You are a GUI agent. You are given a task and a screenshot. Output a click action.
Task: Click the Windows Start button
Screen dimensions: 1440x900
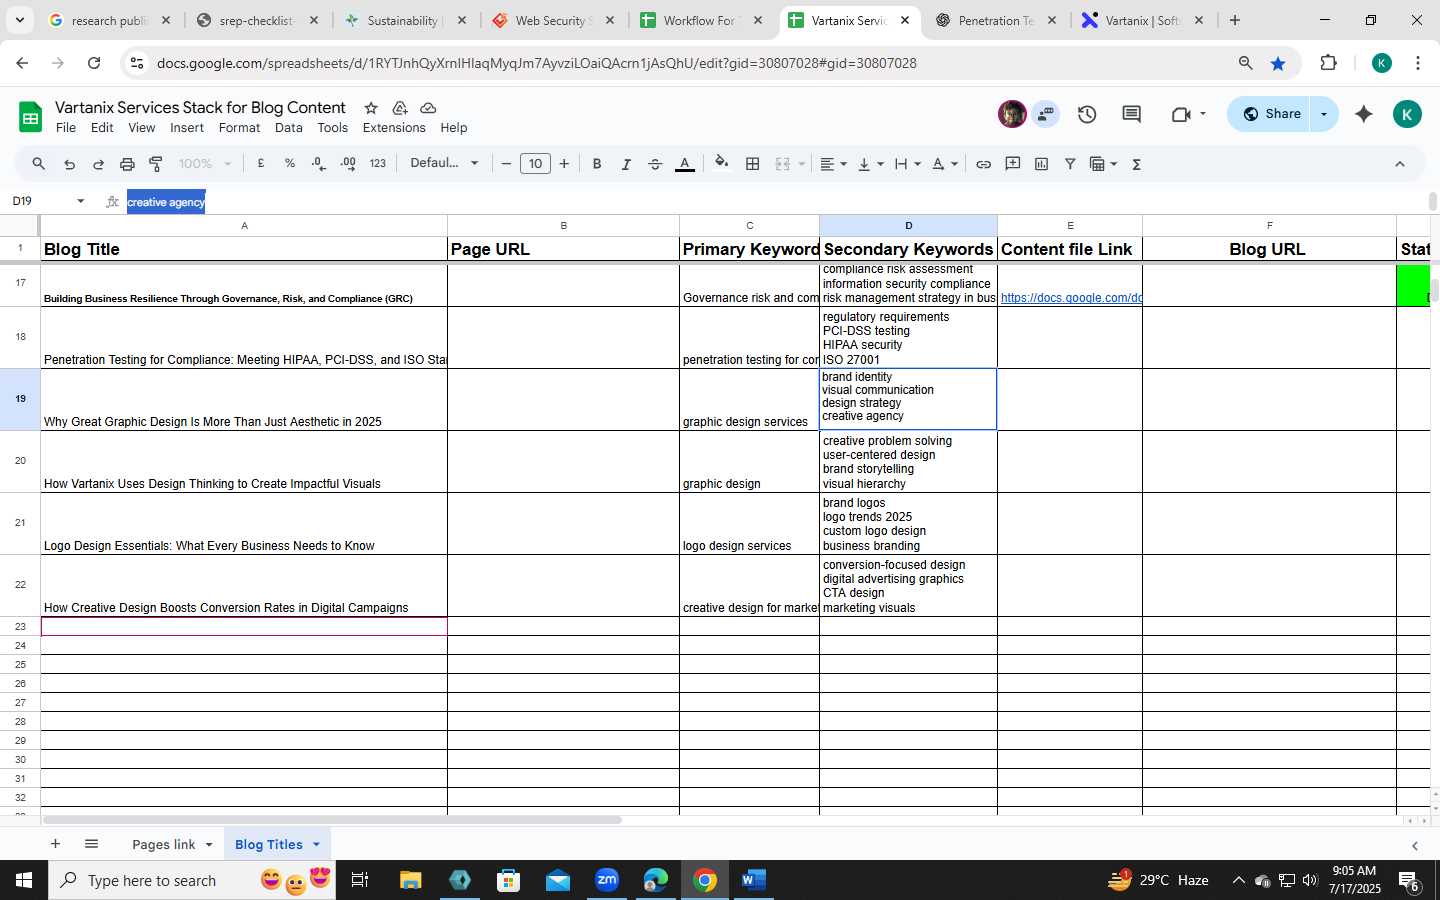[24, 880]
